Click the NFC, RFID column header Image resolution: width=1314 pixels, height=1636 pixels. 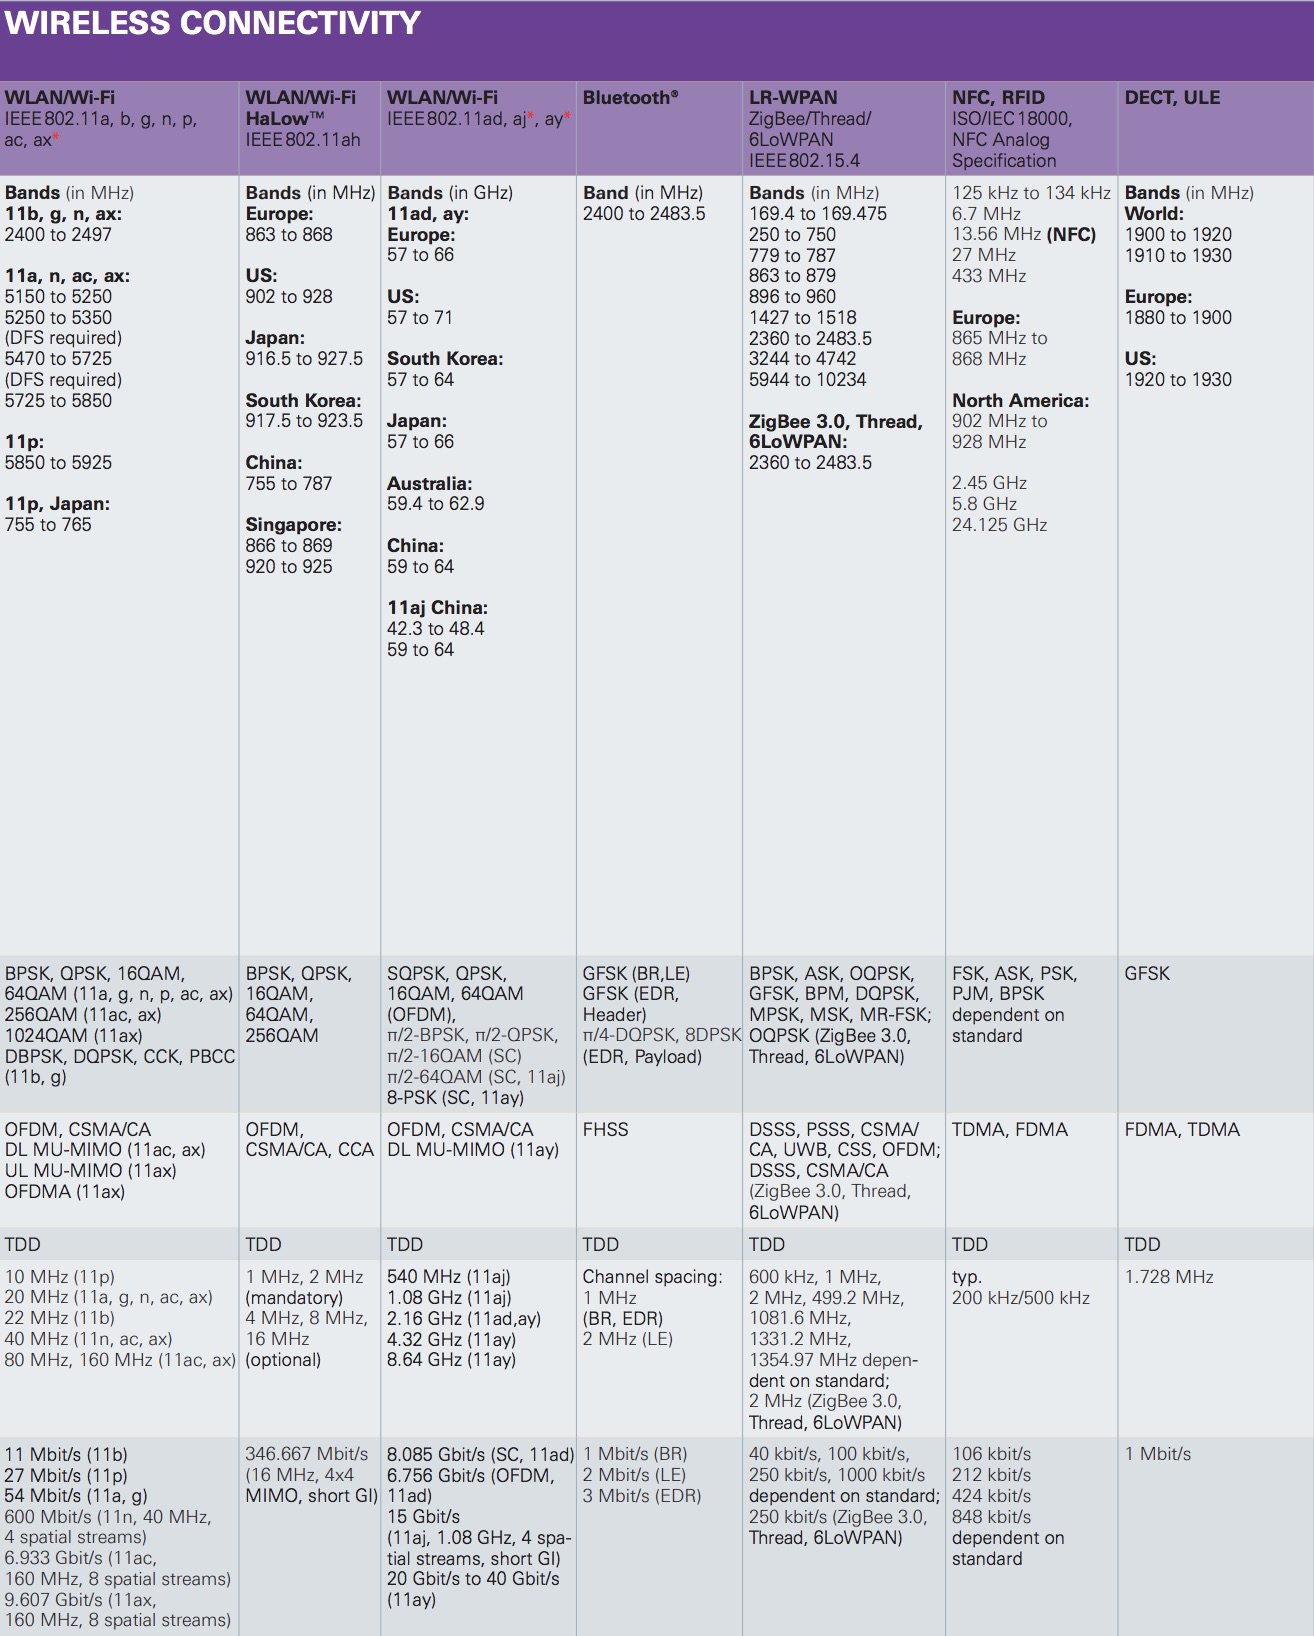(x=1031, y=128)
